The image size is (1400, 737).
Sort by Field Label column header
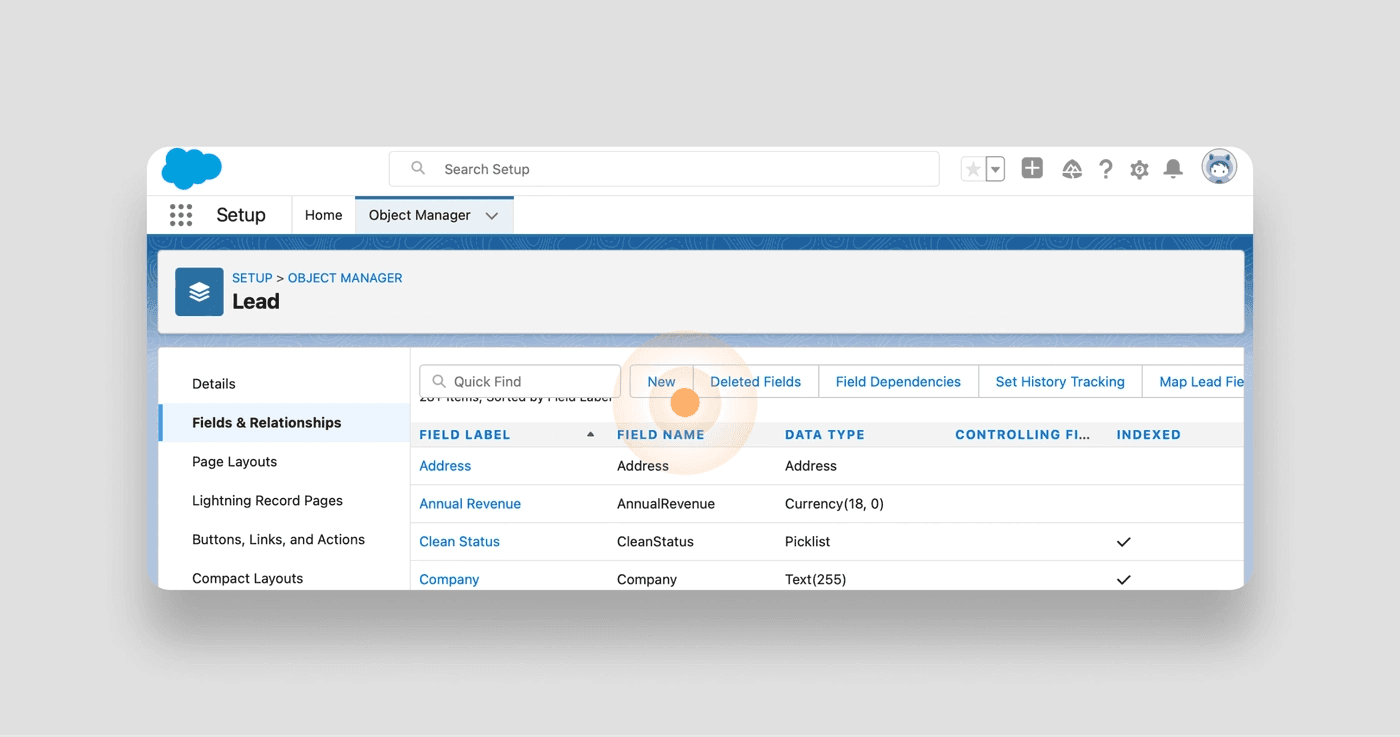pos(465,435)
